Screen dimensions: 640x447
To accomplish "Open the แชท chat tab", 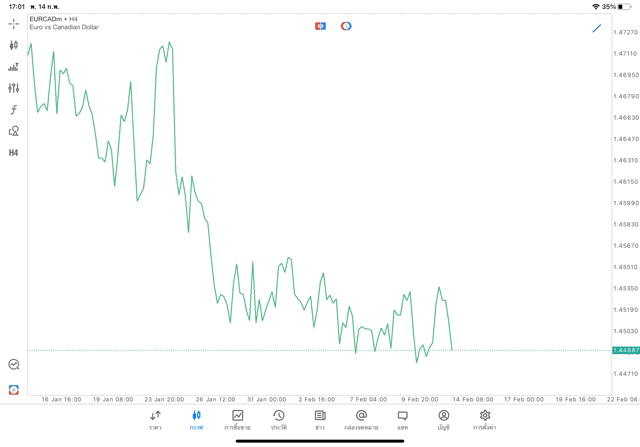I will [x=402, y=419].
